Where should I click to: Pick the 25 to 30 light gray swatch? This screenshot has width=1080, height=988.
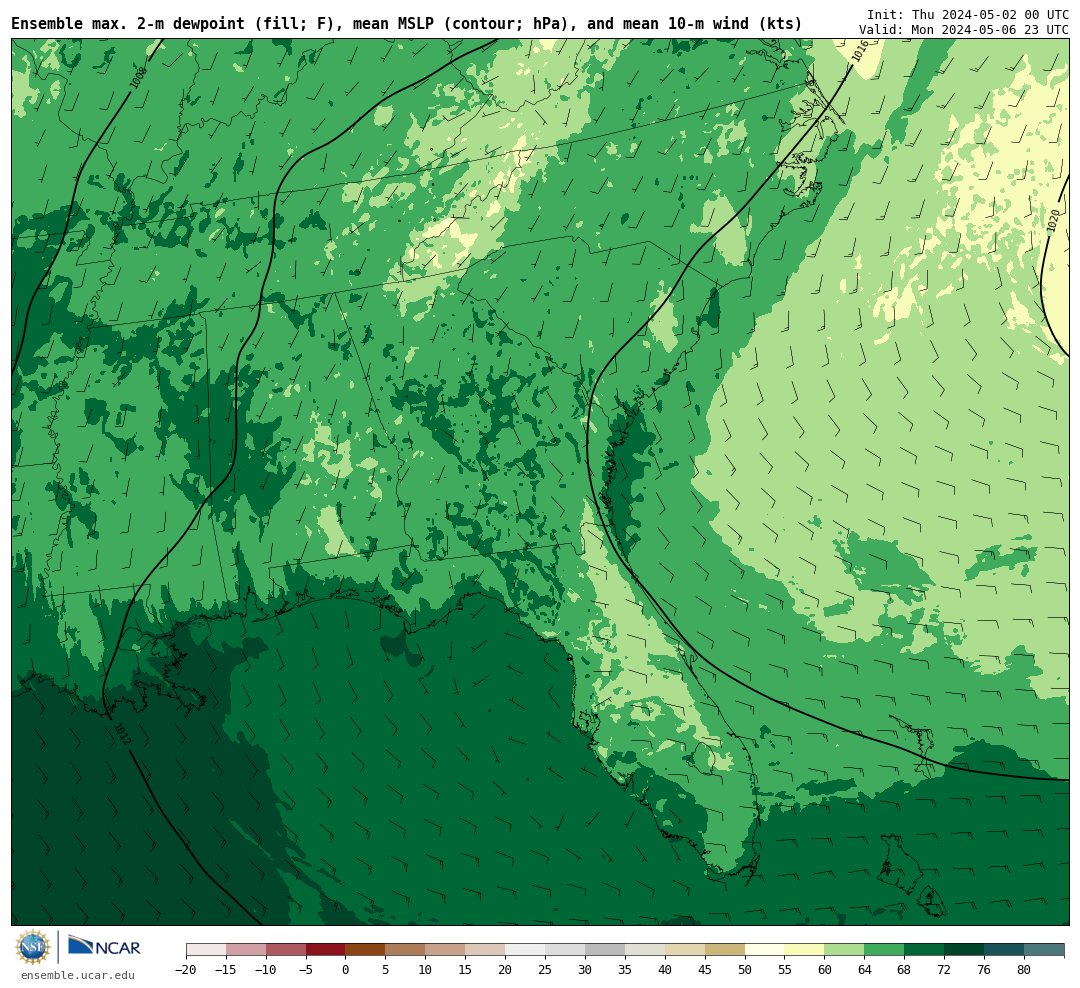point(565,950)
